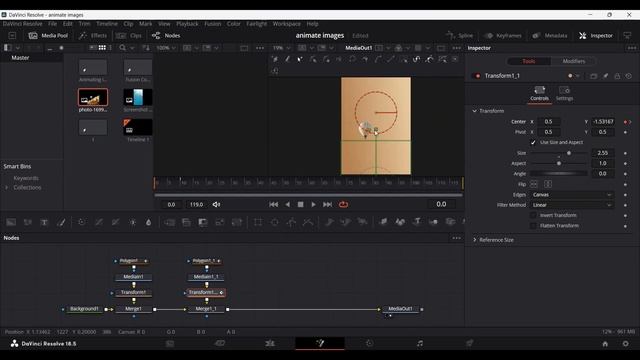Viewport: 640px width, 360px height.
Task: Open the Edges dropdown set to Canvas
Action: tap(571, 195)
